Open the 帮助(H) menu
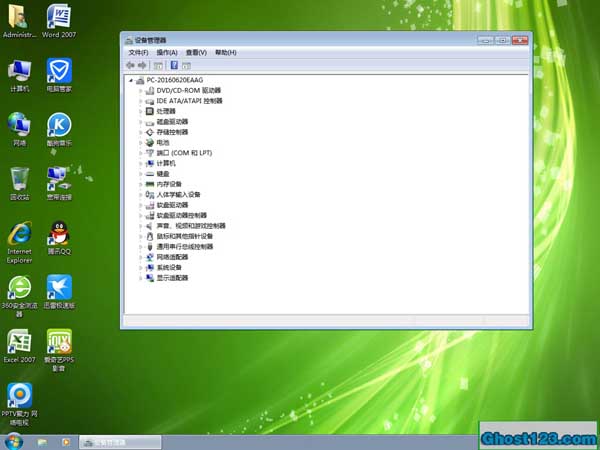The height and width of the screenshot is (450, 600). (226, 52)
